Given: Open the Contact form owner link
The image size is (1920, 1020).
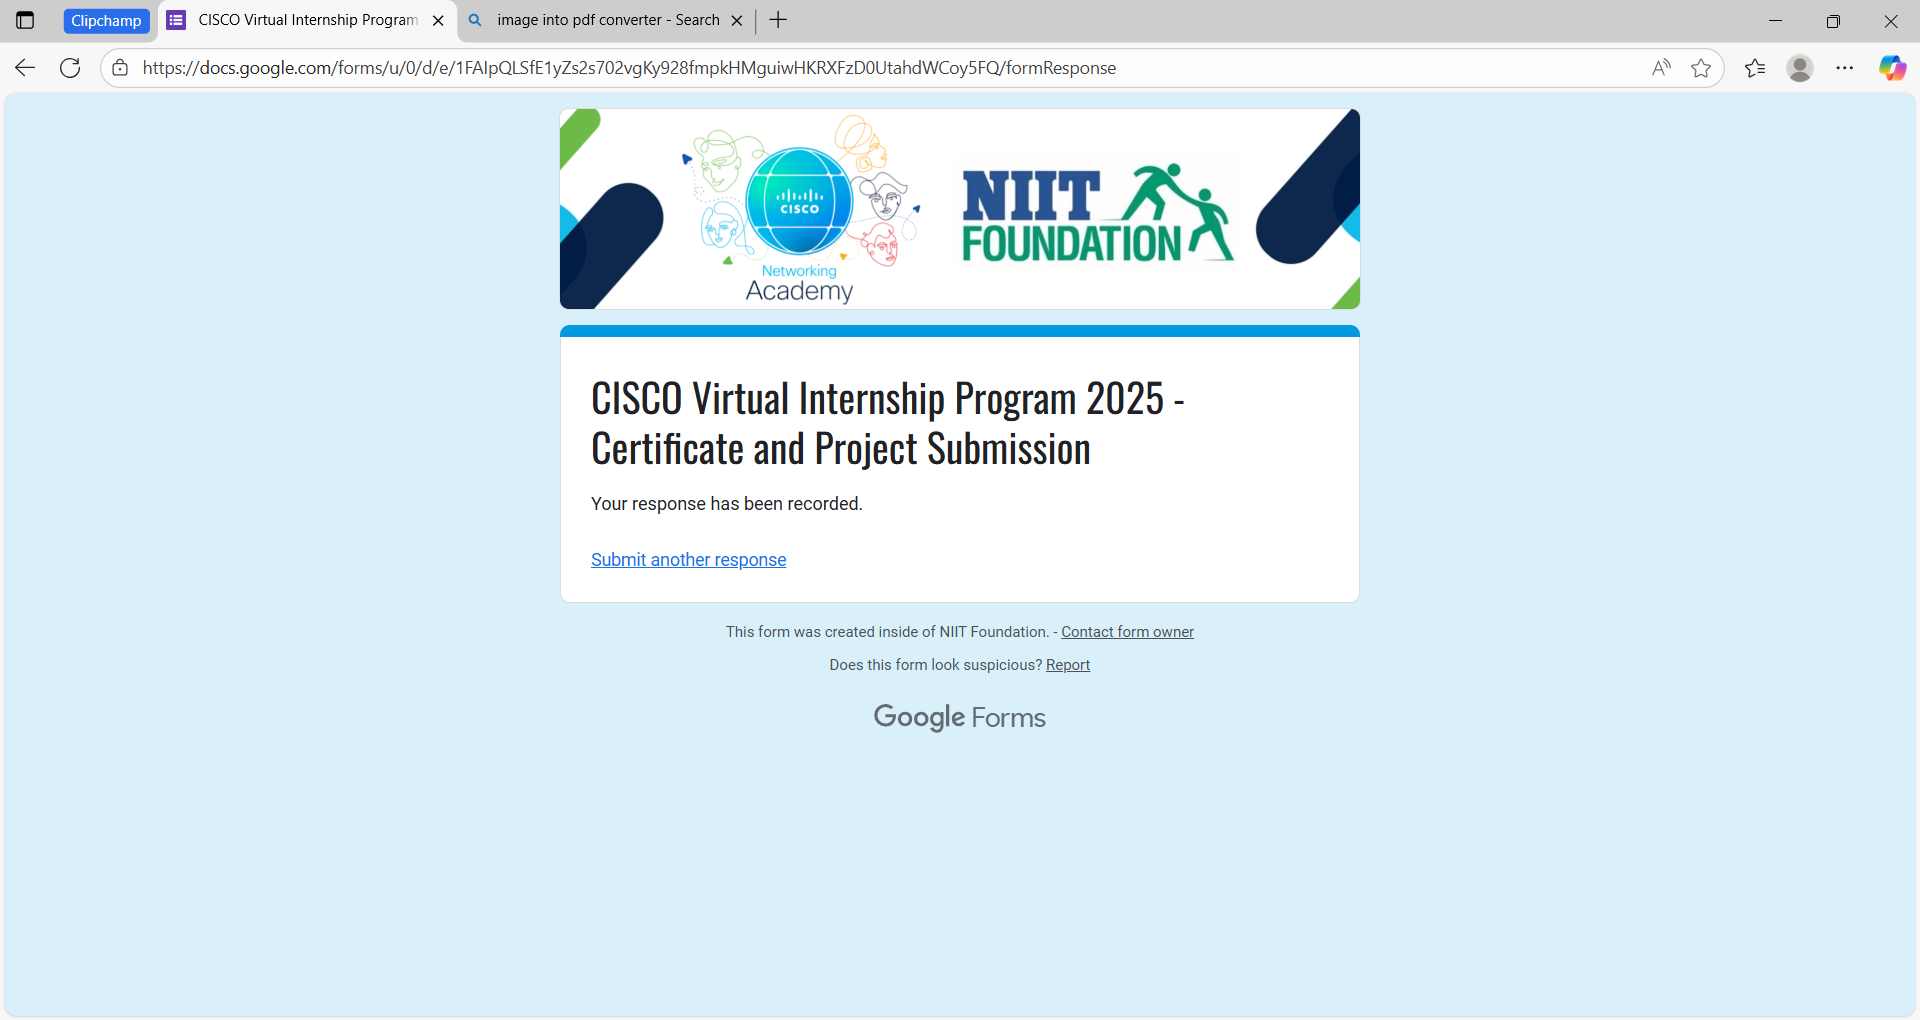Looking at the screenshot, I should pos(1127,632).
